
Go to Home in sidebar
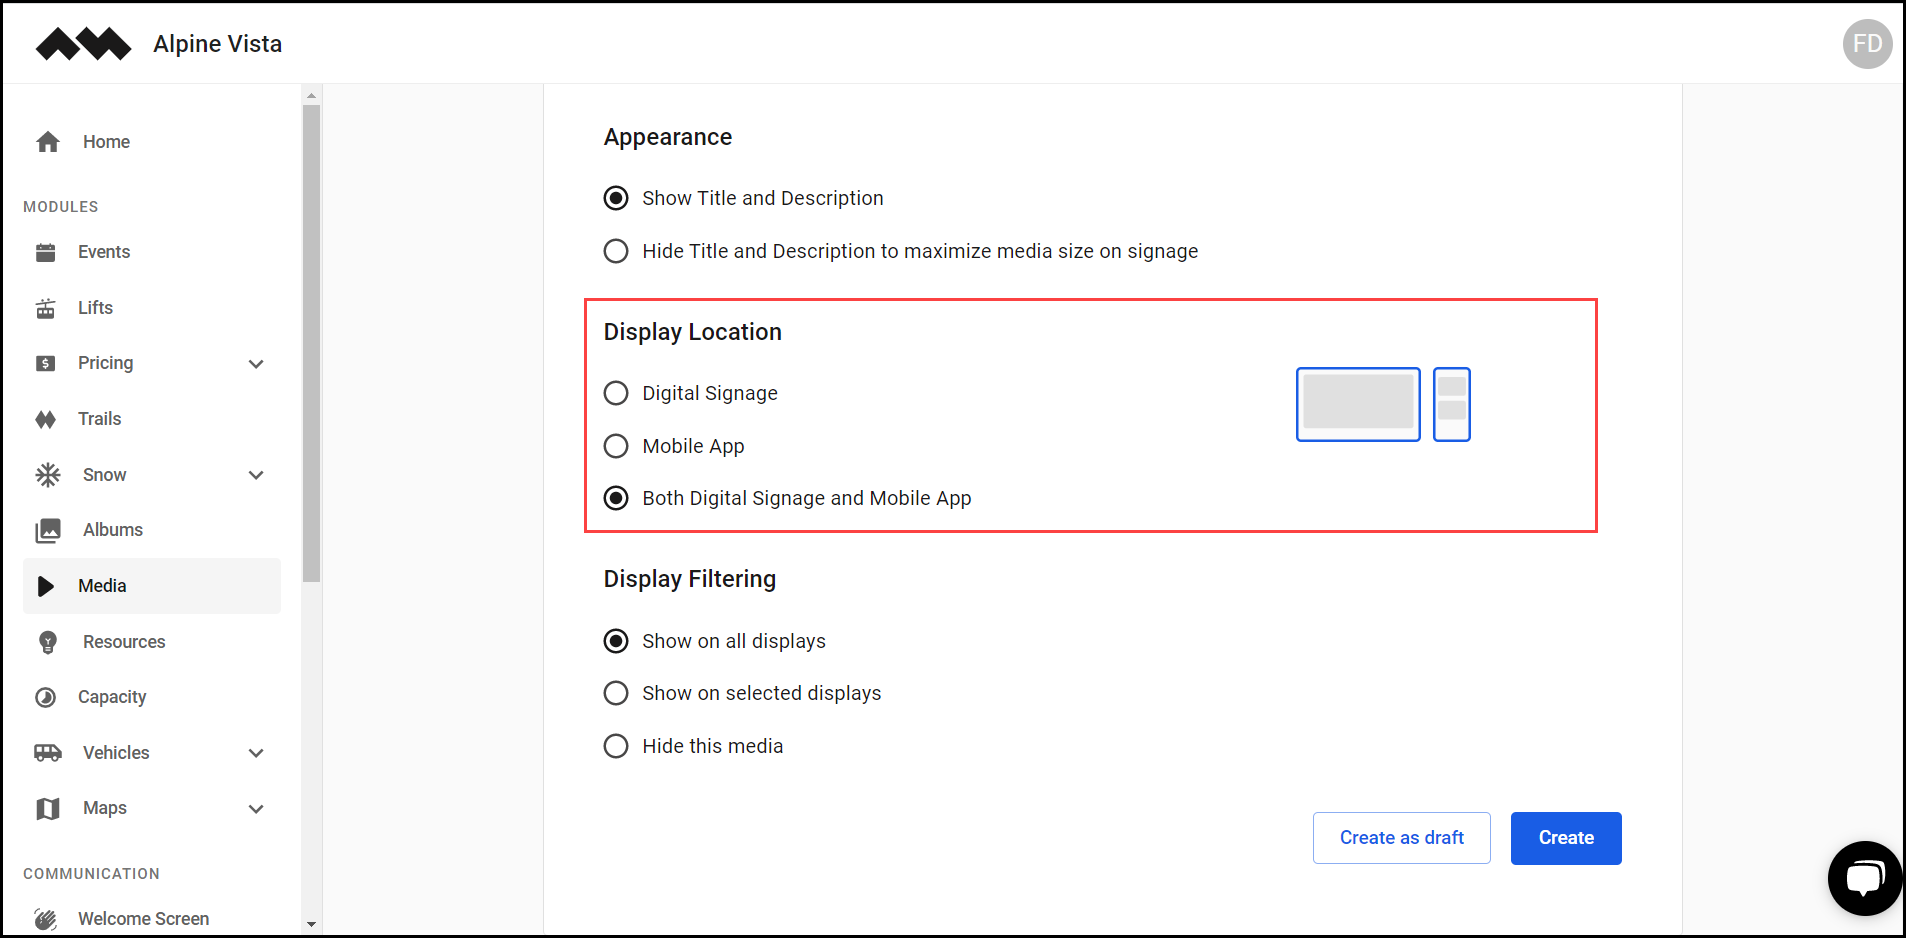[152, 142]
